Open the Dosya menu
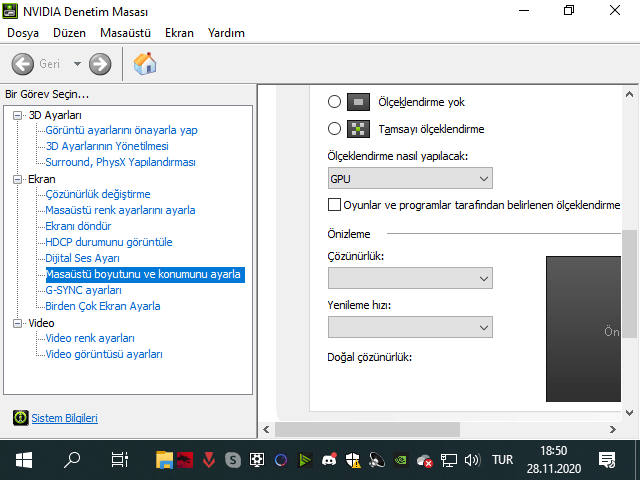Viewport: 640px width, 480px height. click(23, 33)
